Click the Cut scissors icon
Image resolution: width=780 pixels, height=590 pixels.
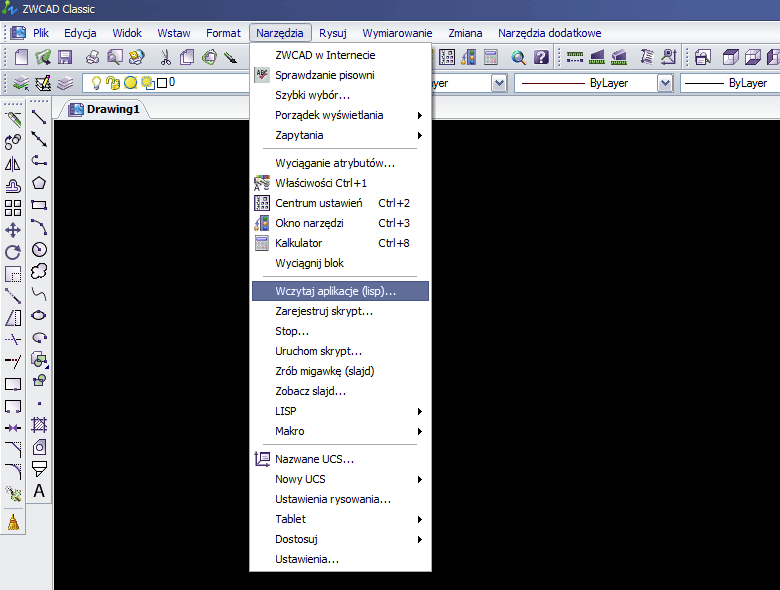click(166, 57)
